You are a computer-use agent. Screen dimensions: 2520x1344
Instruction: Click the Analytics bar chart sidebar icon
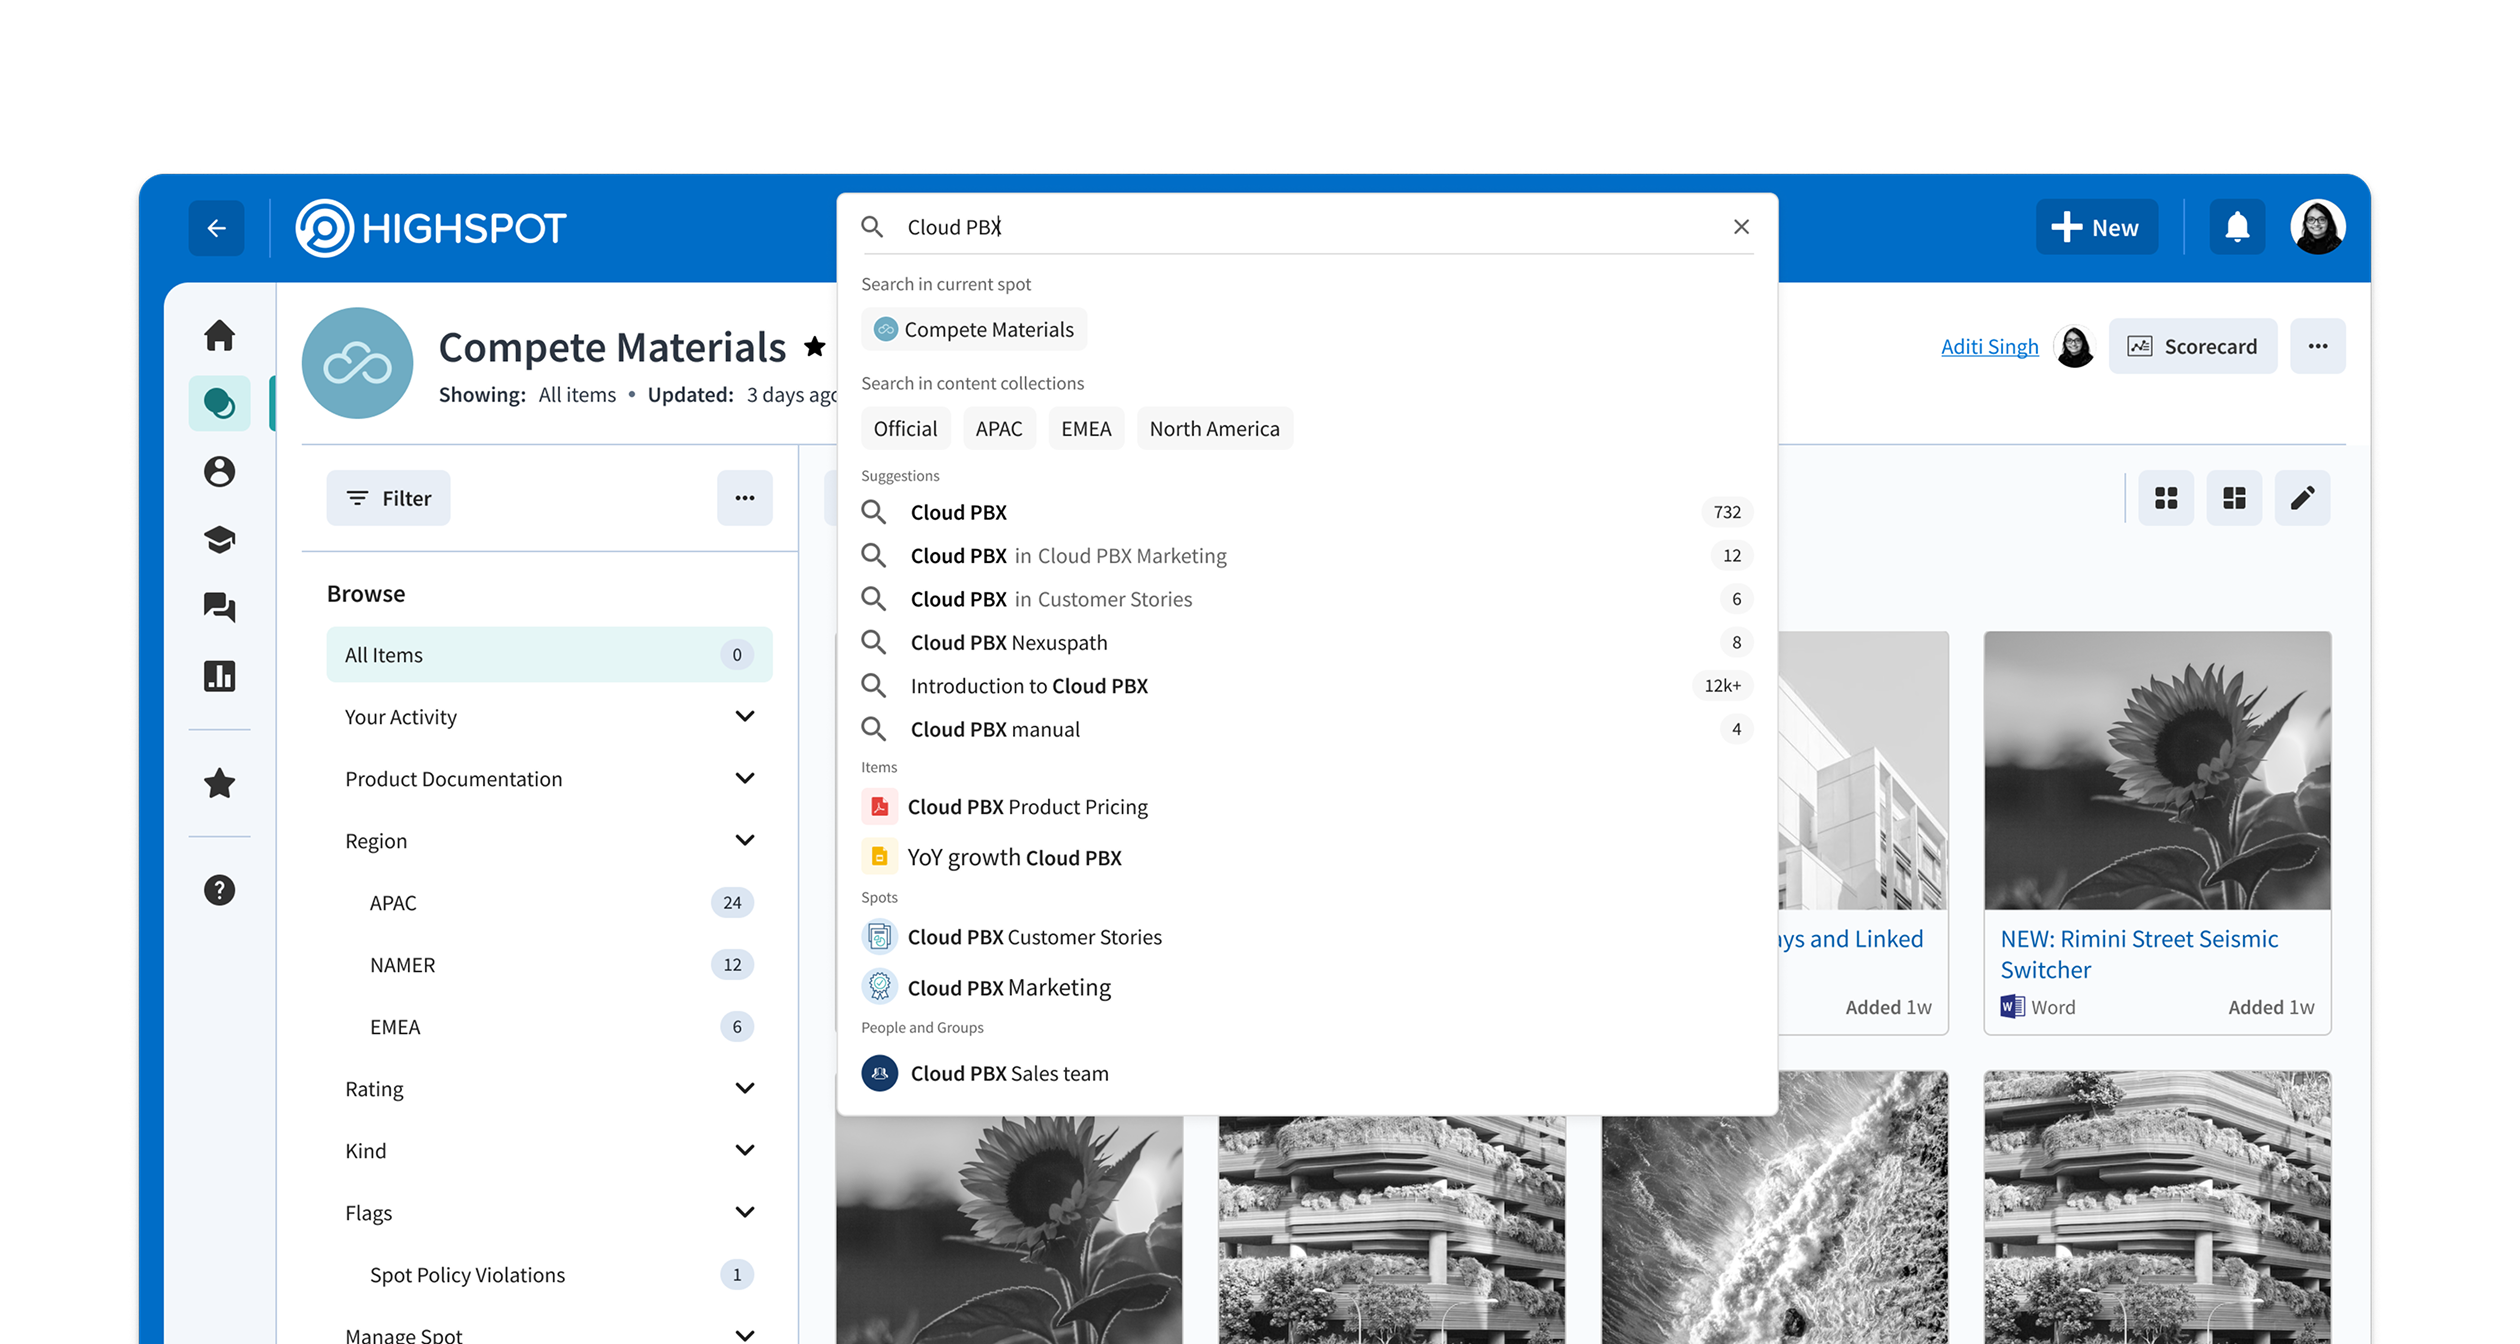coord(219,676)
